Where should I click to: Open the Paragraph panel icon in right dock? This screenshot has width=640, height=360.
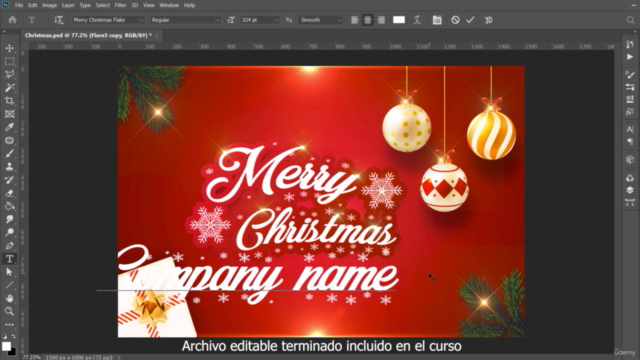(x=630, y=142)
